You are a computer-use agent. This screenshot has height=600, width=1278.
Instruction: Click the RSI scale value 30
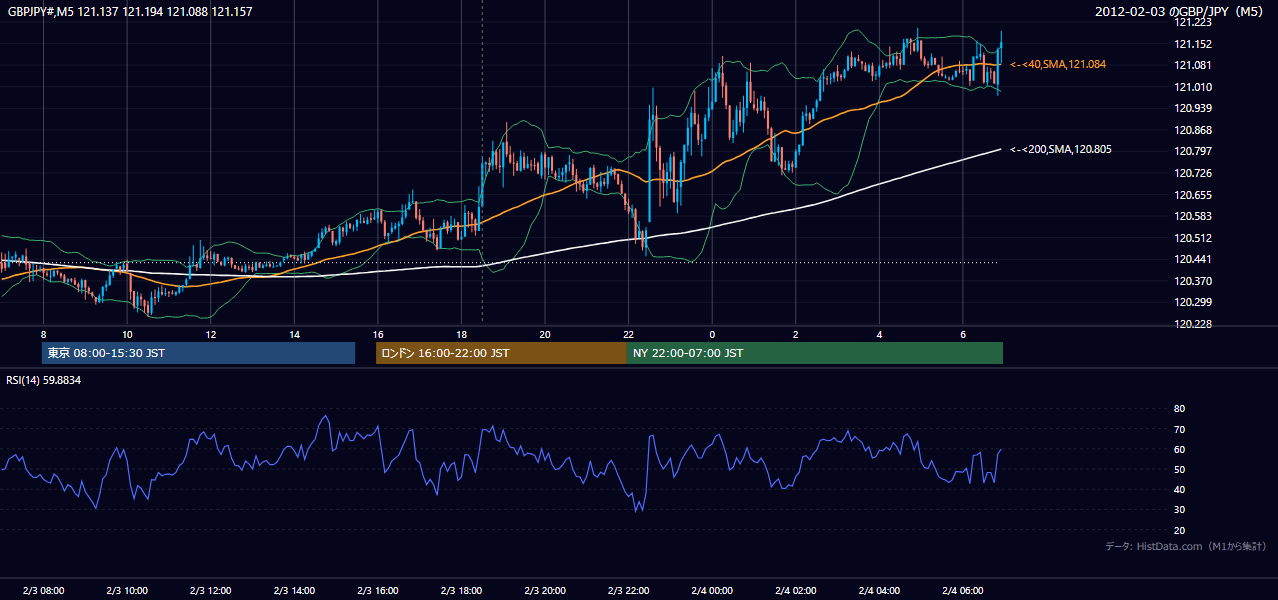coord(1180,510)
